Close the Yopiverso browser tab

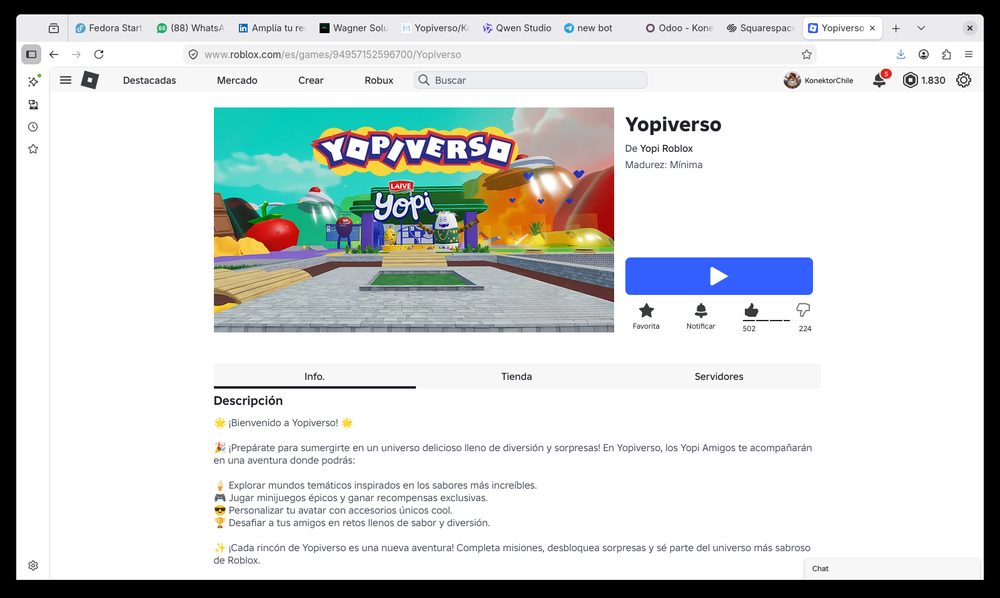[x=872, y=28]
